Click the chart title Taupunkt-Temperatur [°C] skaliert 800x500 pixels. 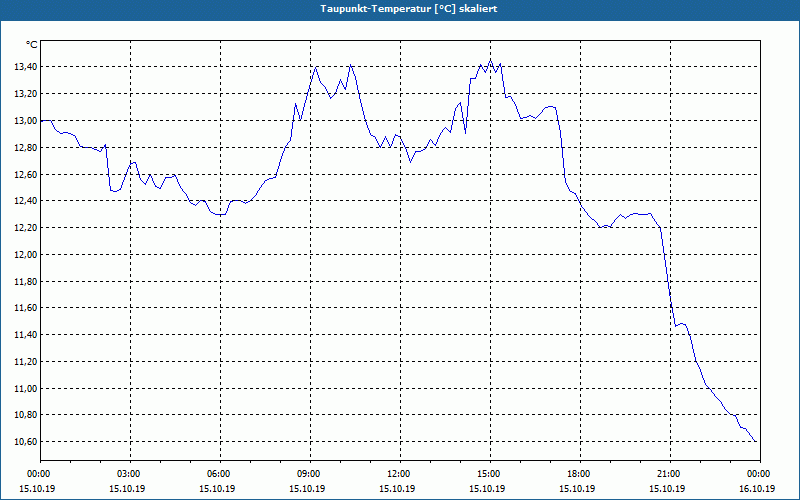(409, 9)
